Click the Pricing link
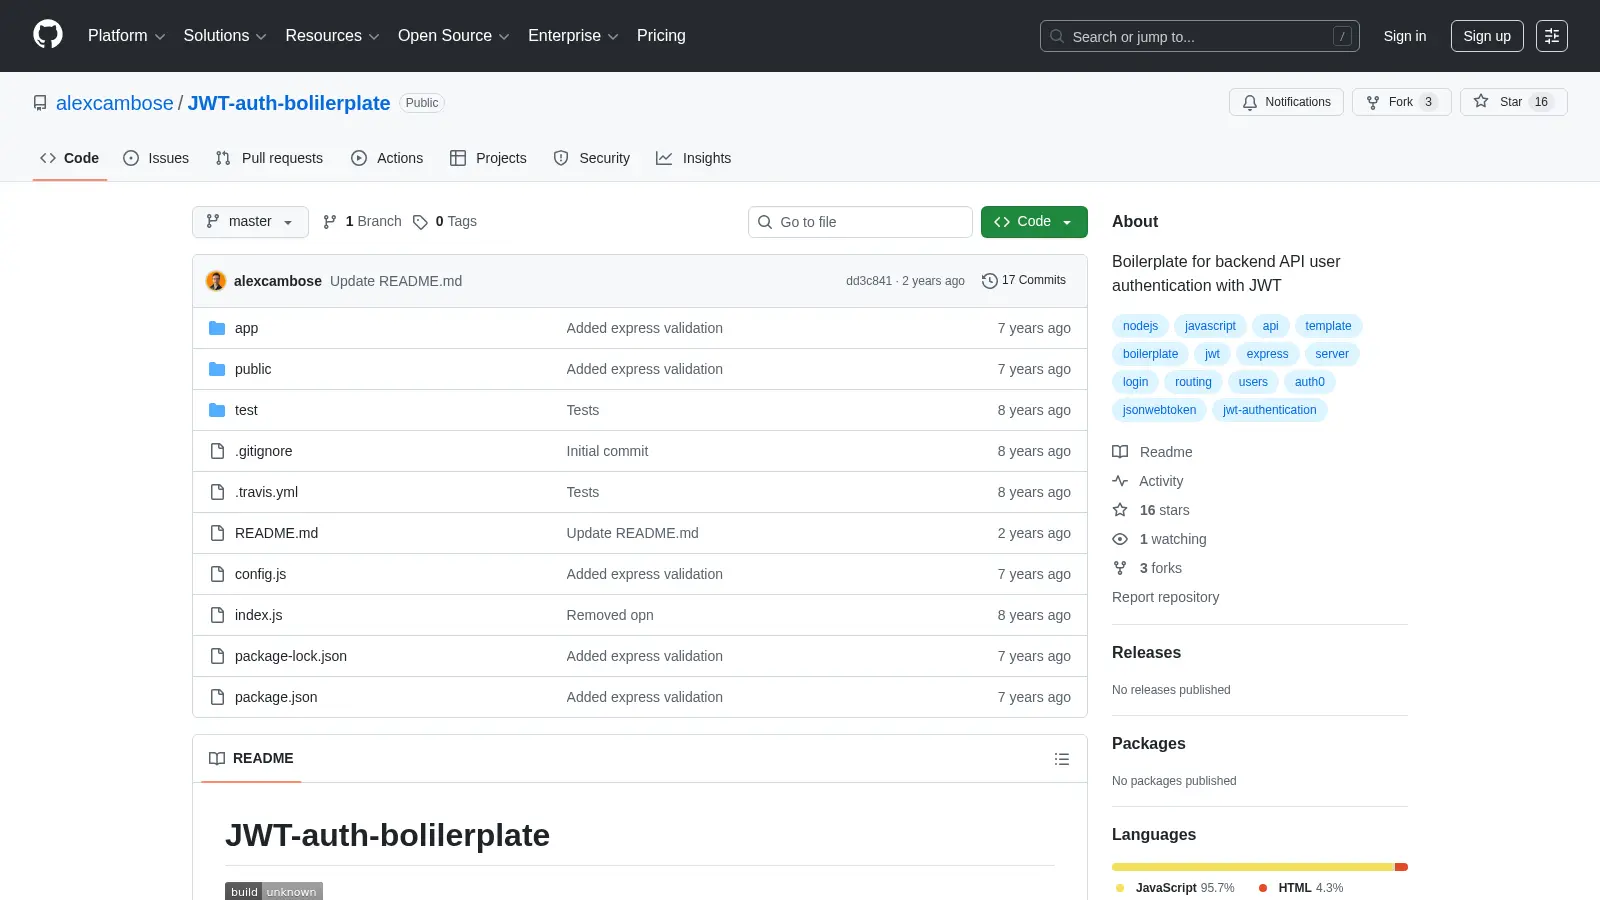This screenshot has height=900, width=1600. [661, 36]
